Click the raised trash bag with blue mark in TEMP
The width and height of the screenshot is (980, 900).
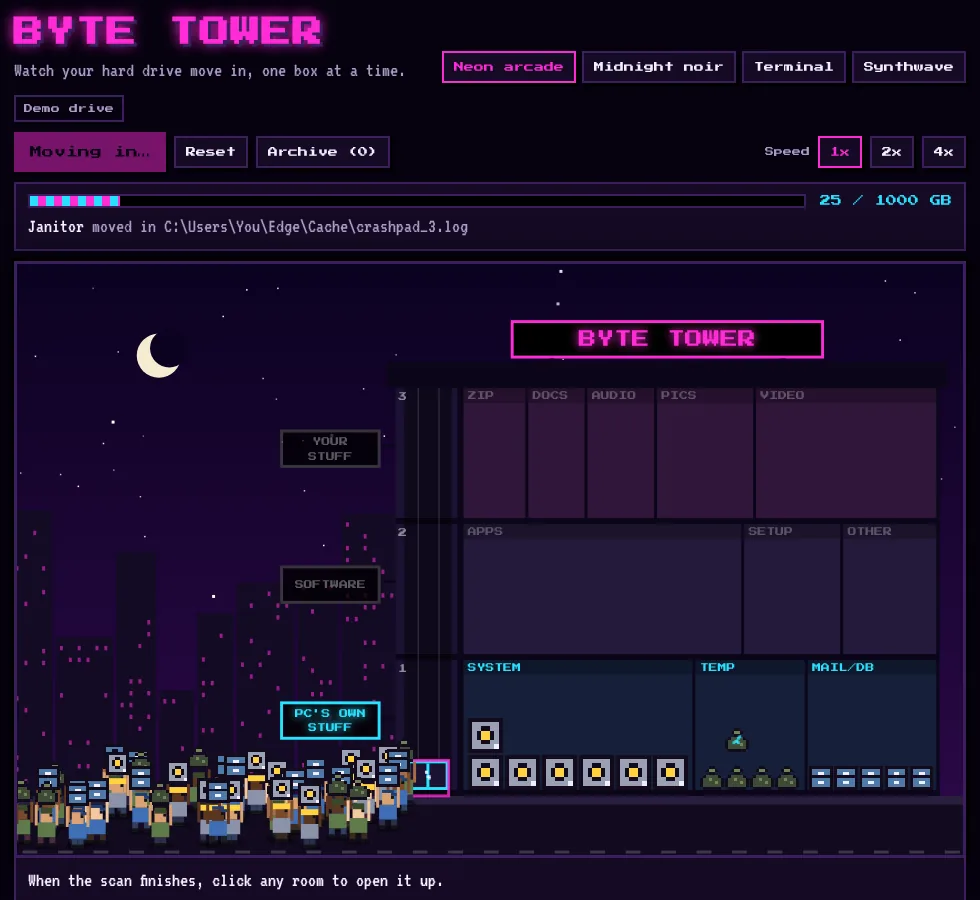tap(737, 740)
